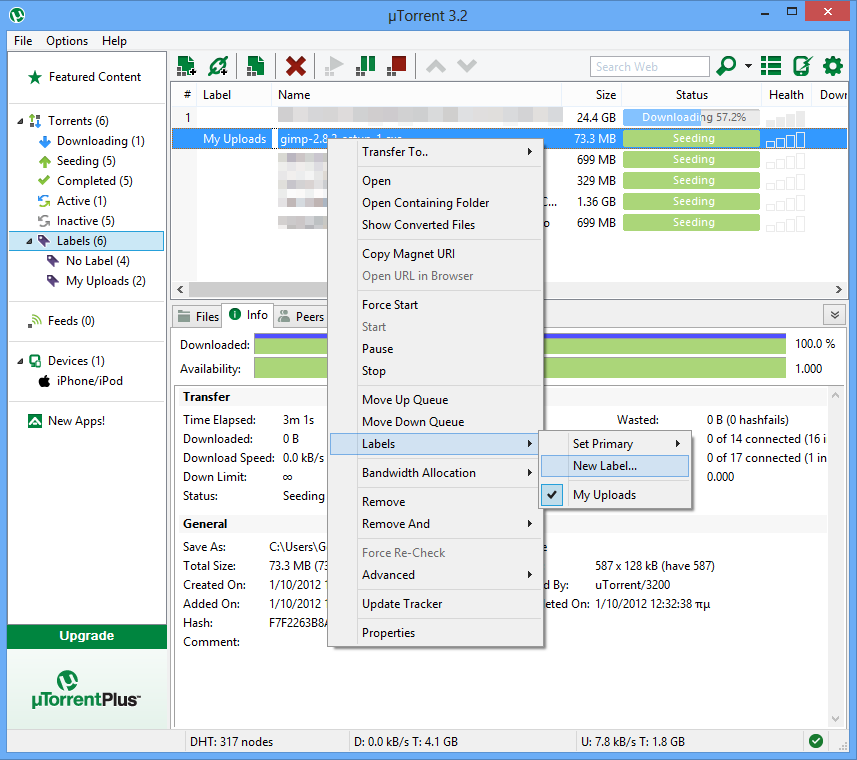Expand the Advanced submenu
The width and height of the screenshot is (857, 760).
click(x=436, y=575)
